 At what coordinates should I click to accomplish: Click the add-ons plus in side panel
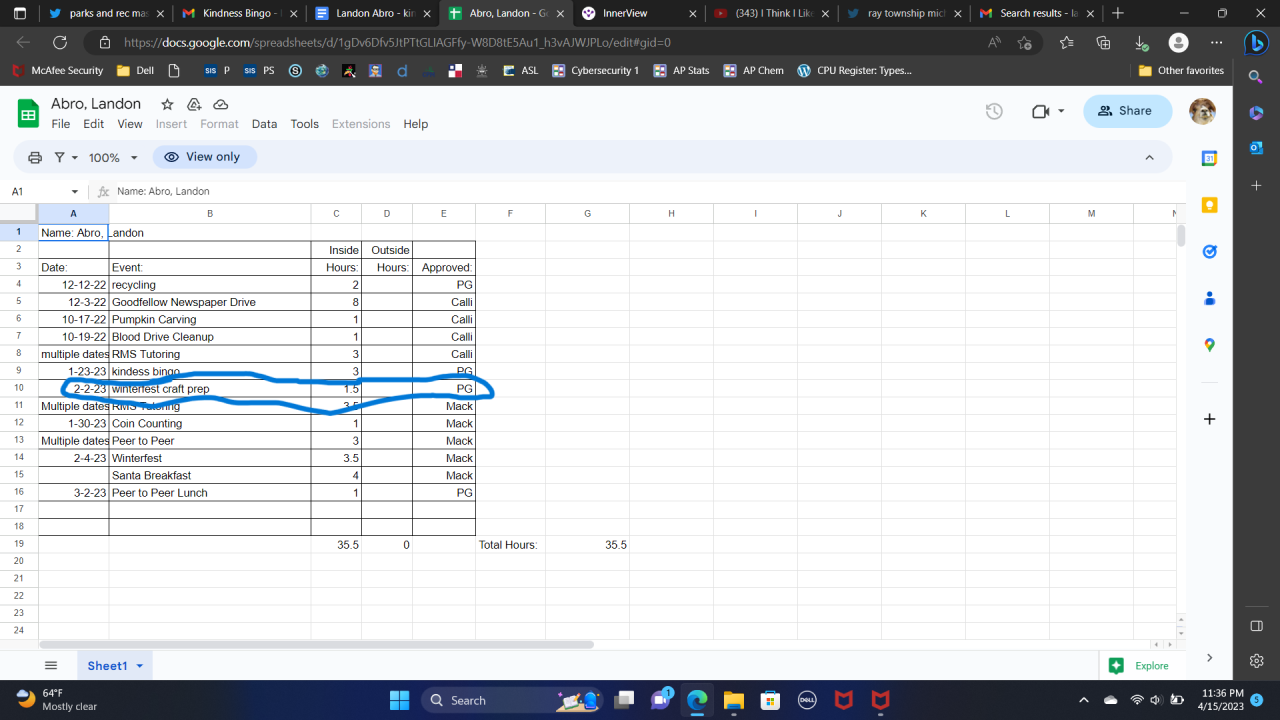[x=1209, y=419]
